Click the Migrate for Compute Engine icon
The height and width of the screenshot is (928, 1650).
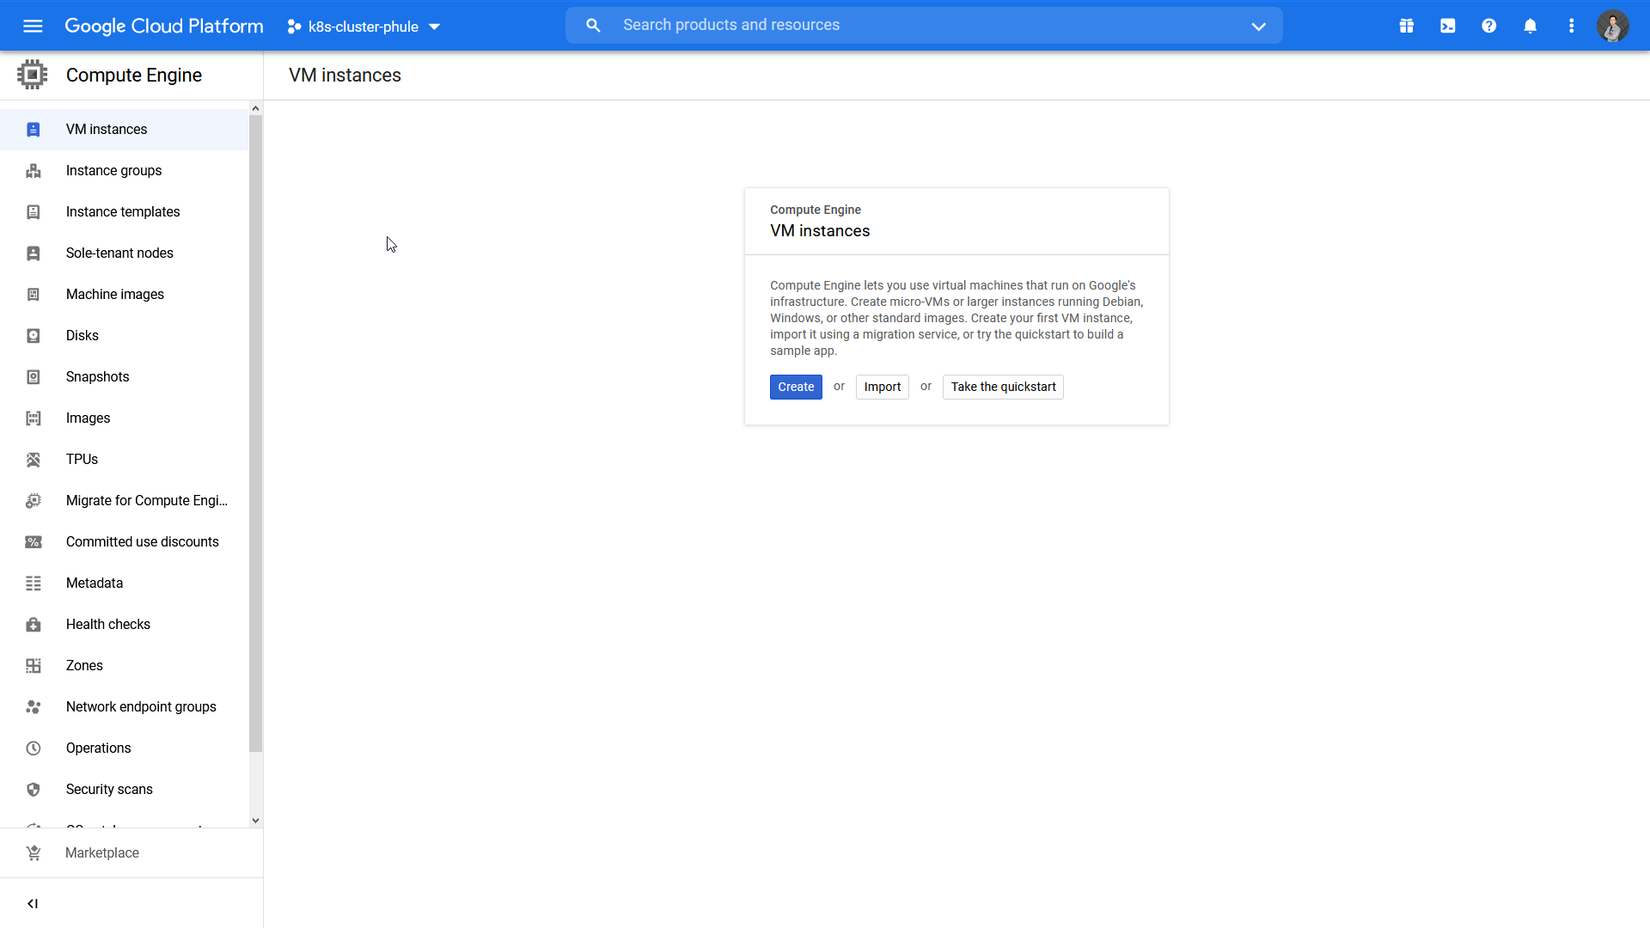(33, 501)
